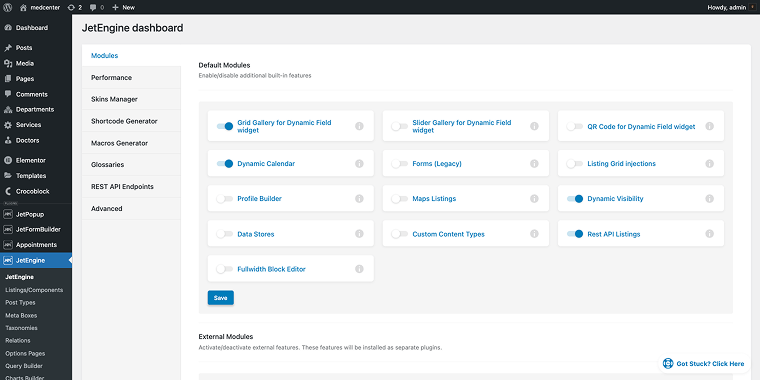Switch off the Rest API Listings toggle

pos(575,234)
